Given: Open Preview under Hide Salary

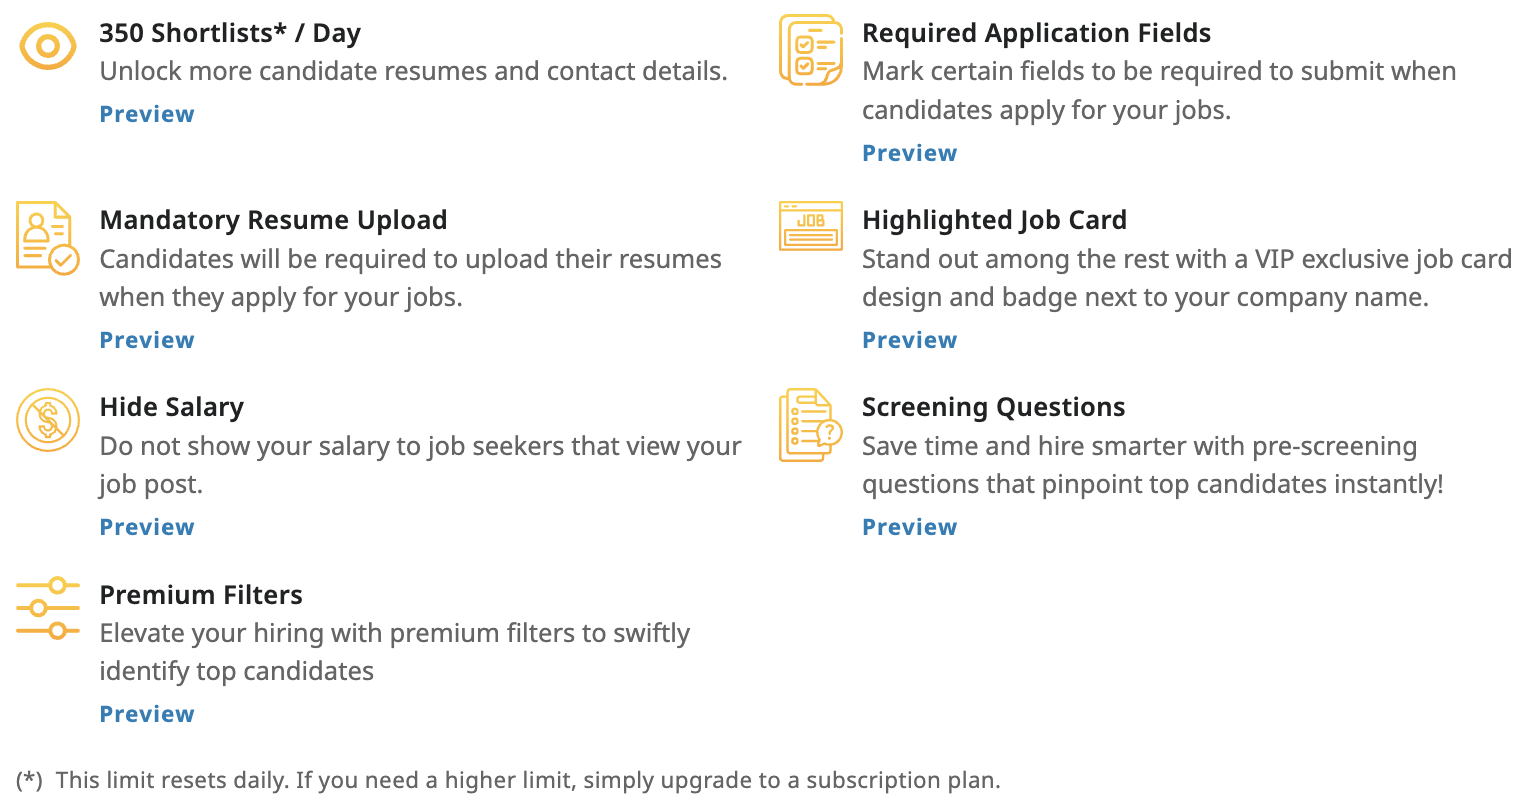Looking at the screenshot, I should click(147, 527).
